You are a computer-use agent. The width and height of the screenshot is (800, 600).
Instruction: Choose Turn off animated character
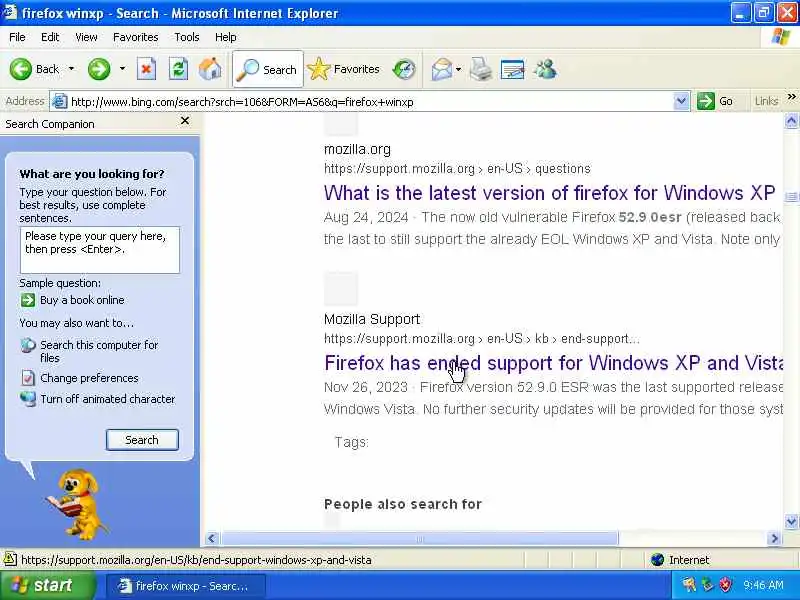[x=108, y=399]
